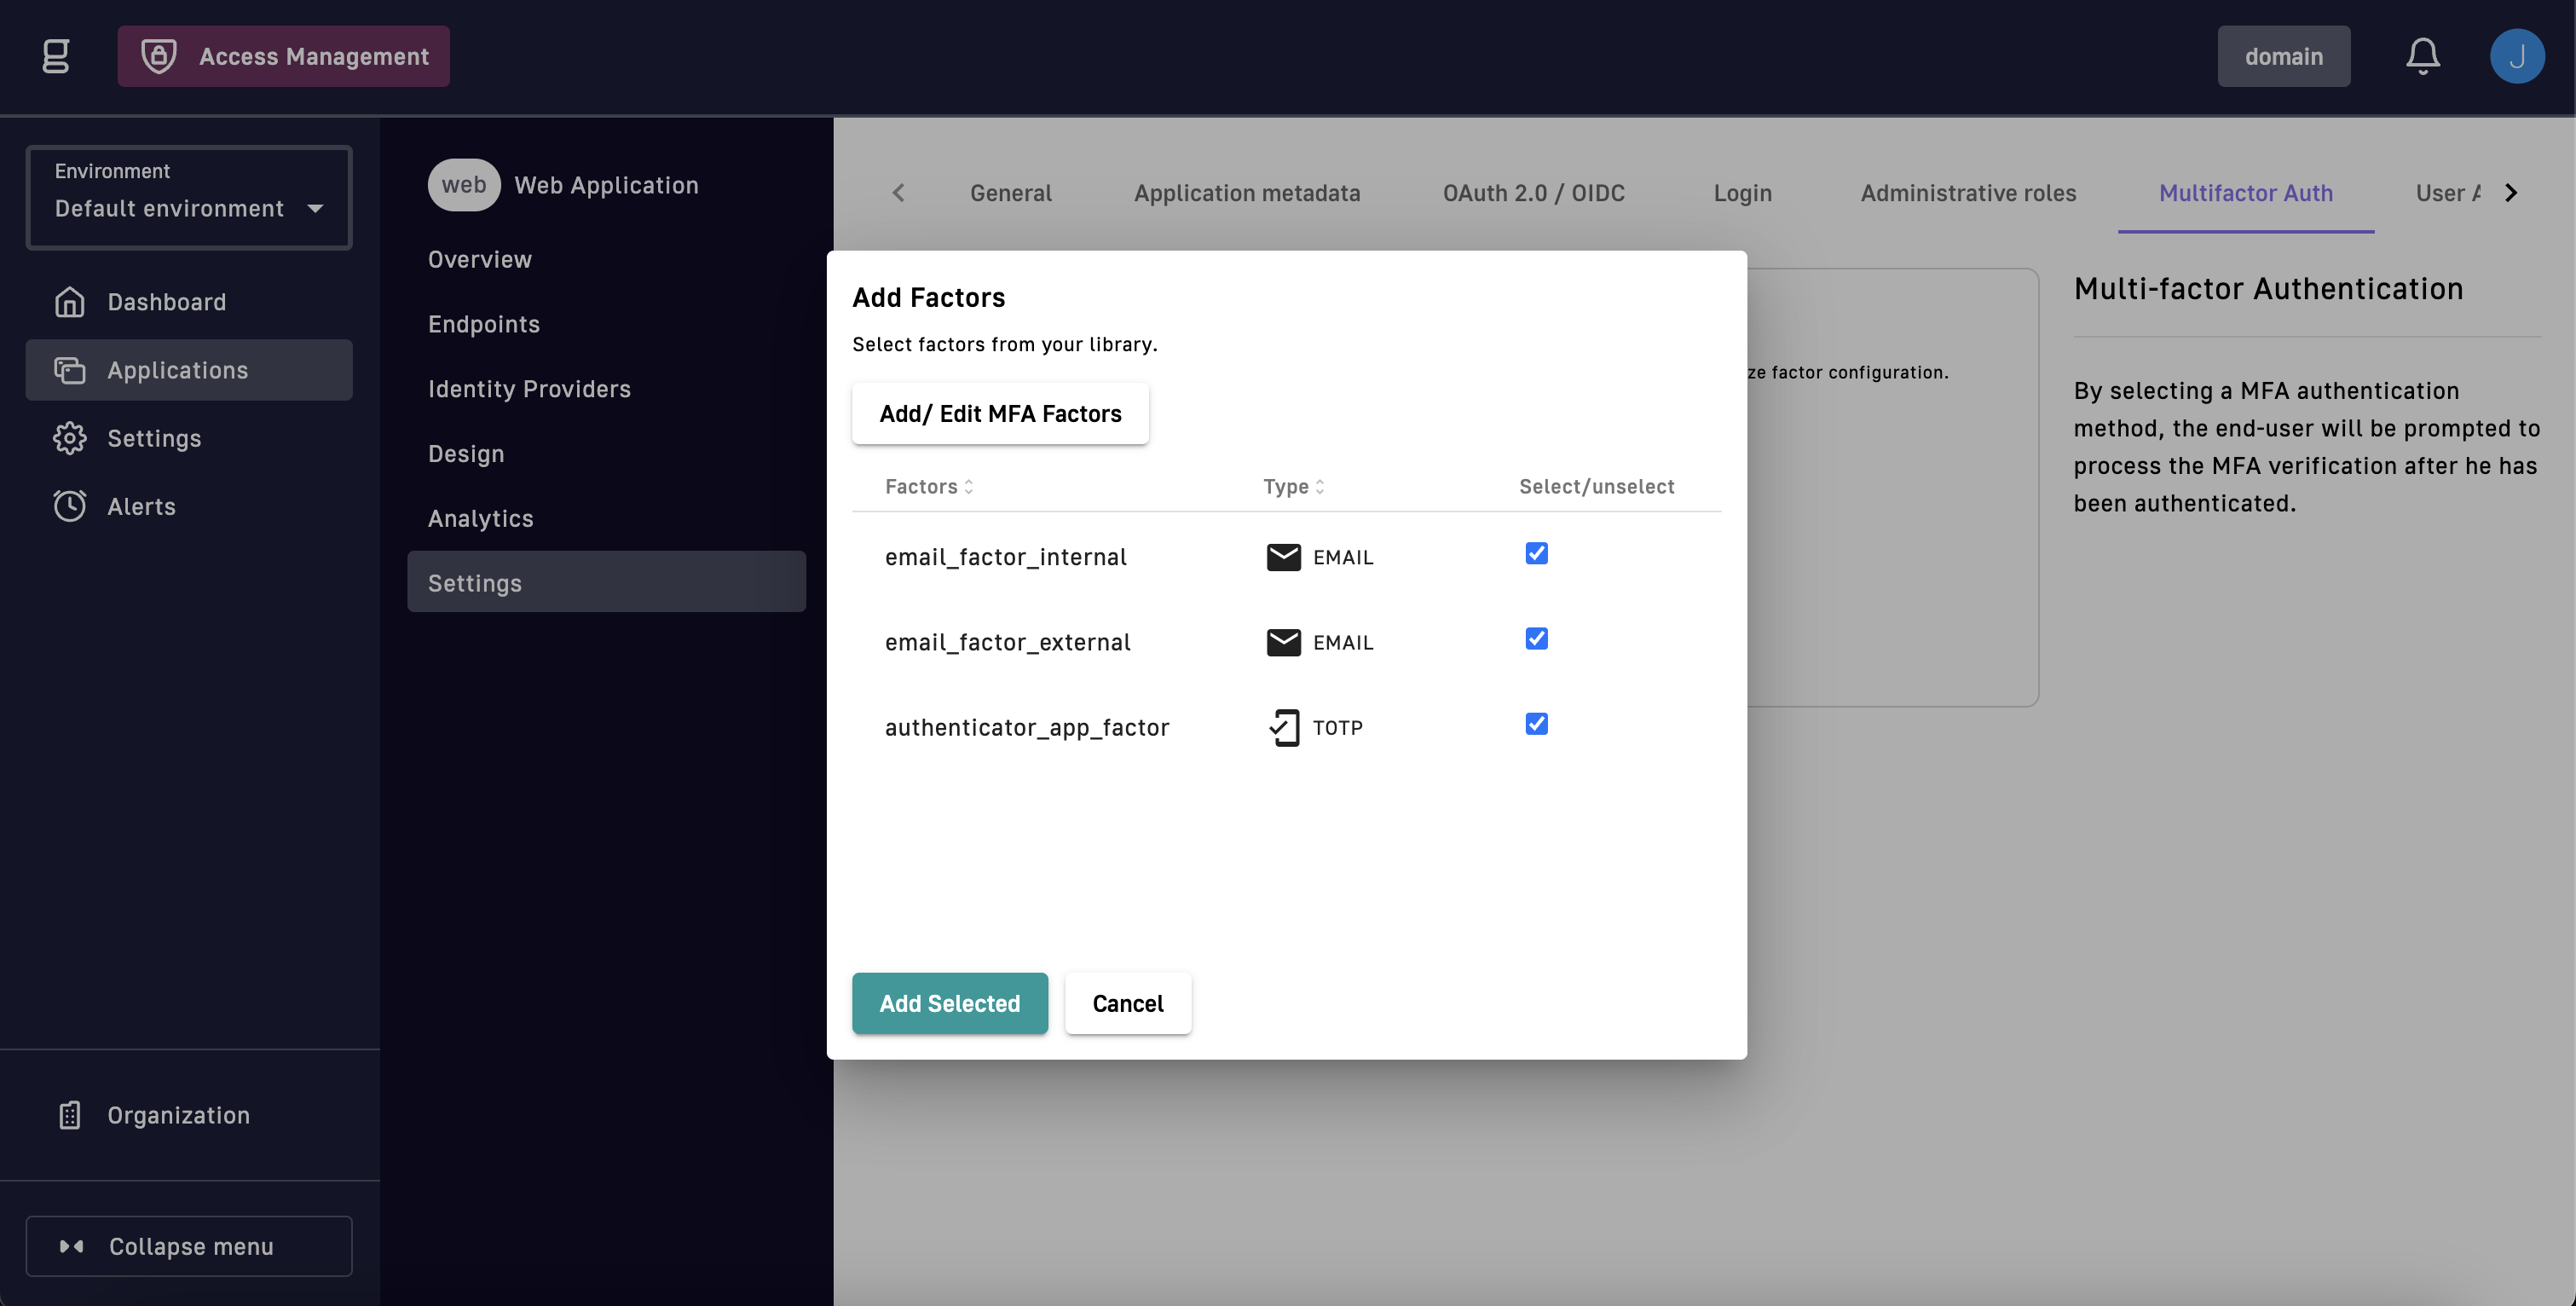The image size is (2576, 1306).
Task: Click the Settings gear icon in sidebar
Action: (69, 438)
